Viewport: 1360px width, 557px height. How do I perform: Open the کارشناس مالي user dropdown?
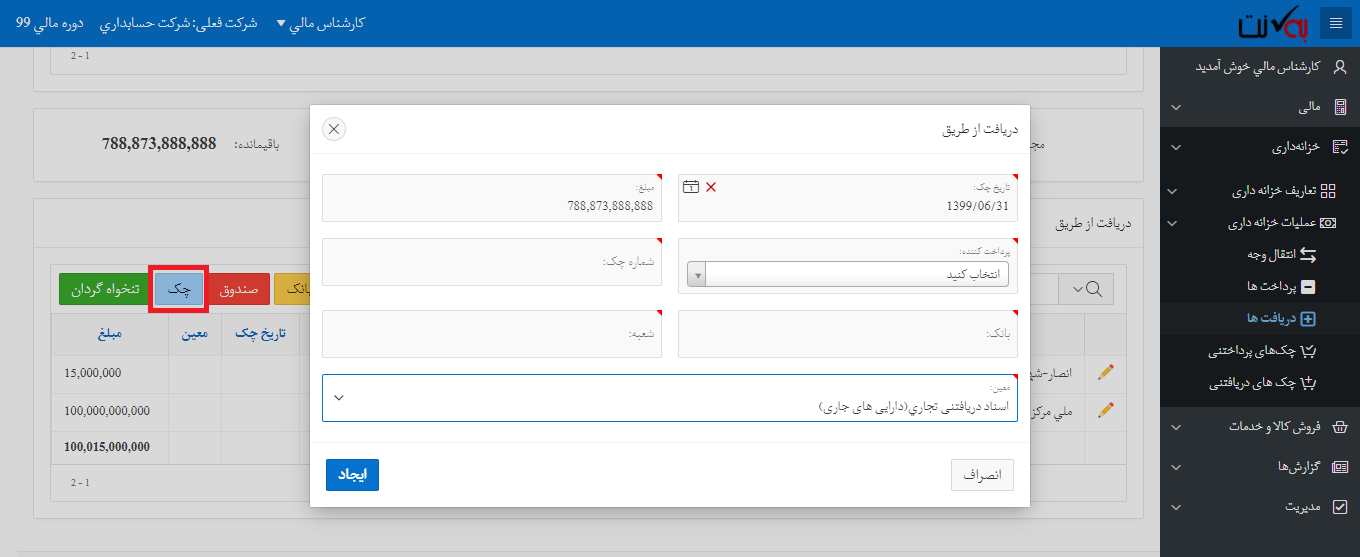coord(320,22)
